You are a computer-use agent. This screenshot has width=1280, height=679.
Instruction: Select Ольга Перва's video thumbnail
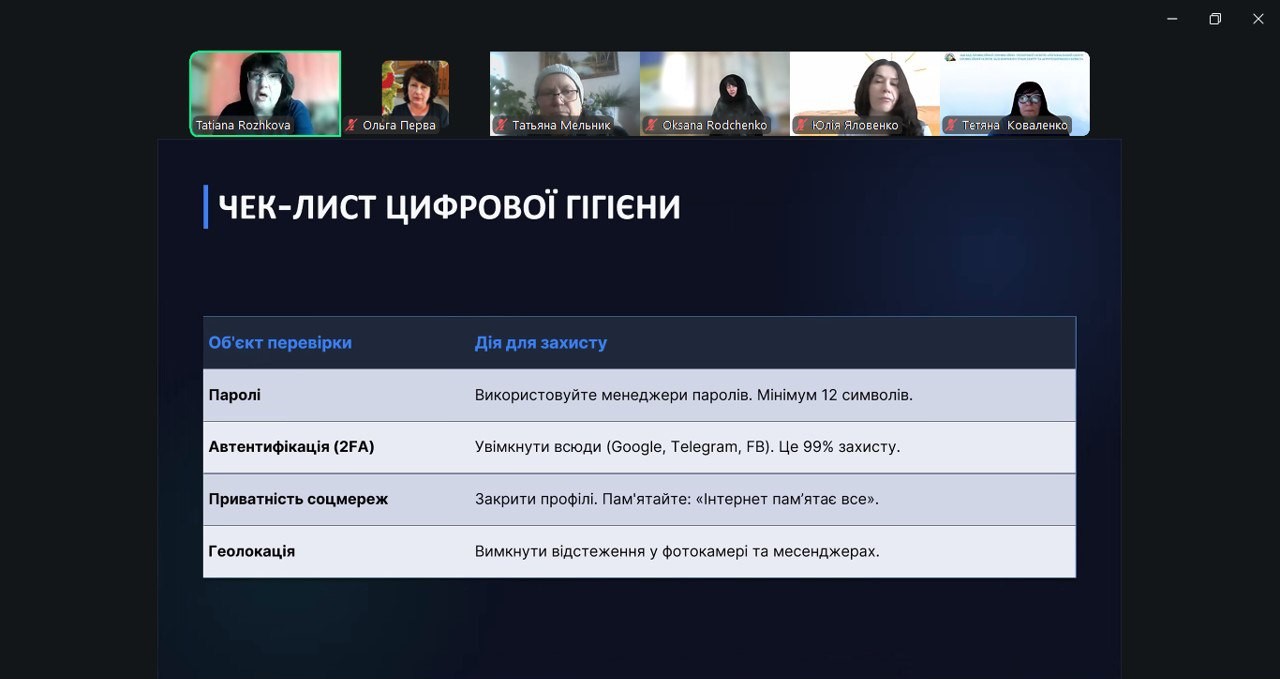coord(415,88)
